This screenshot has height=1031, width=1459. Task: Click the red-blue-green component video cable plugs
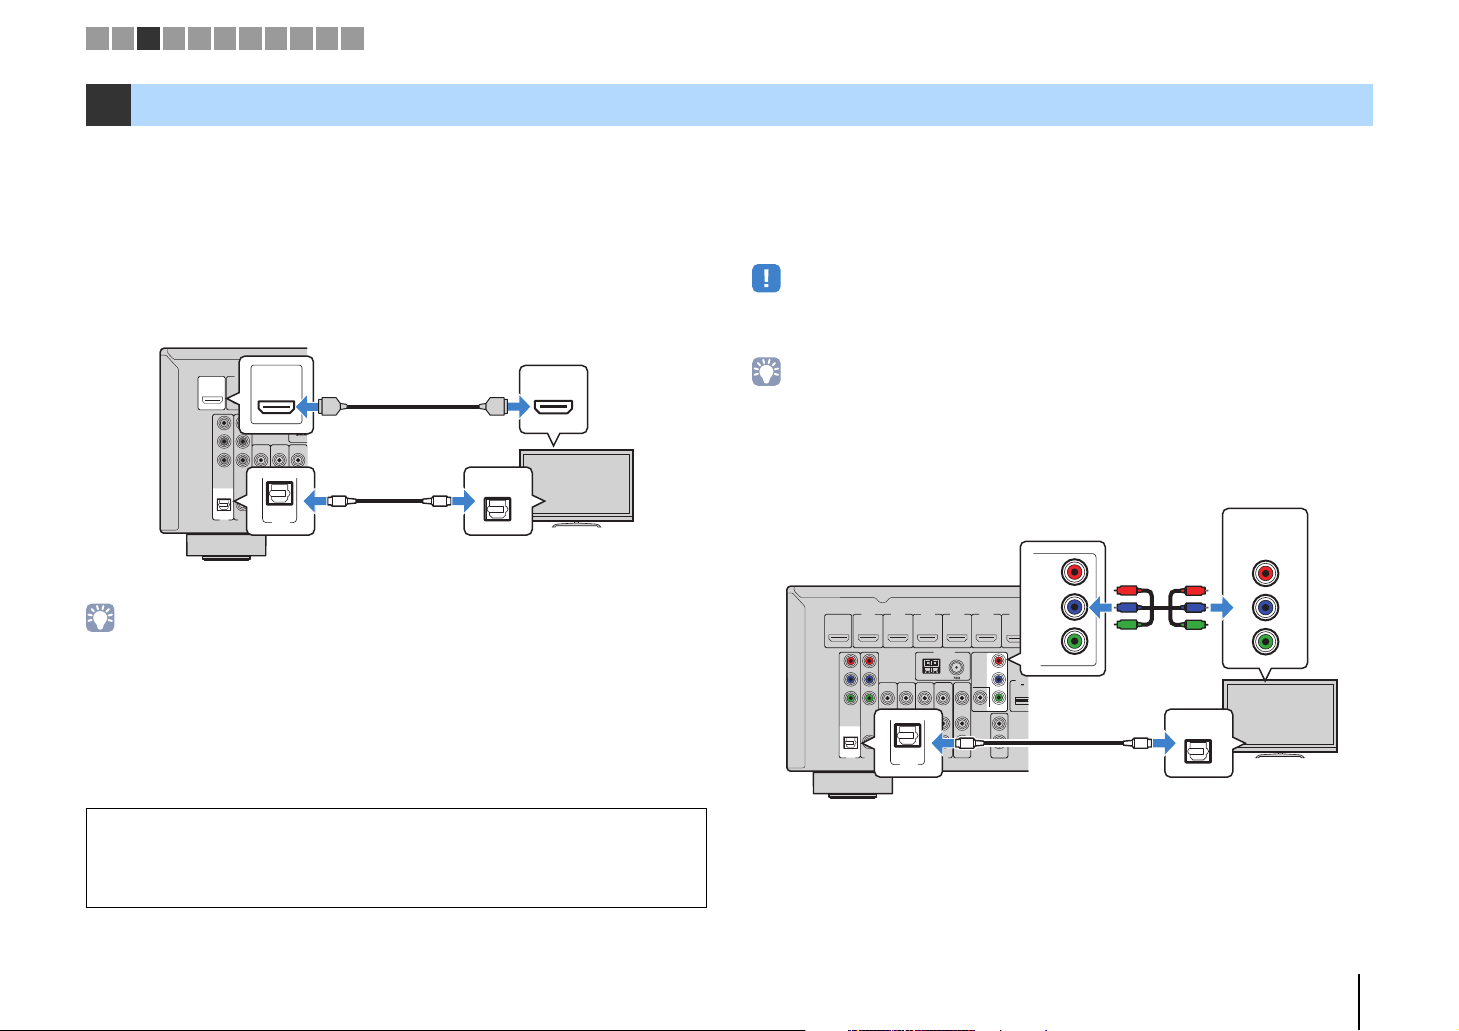pyautogui.click(x=1161, y=607)
